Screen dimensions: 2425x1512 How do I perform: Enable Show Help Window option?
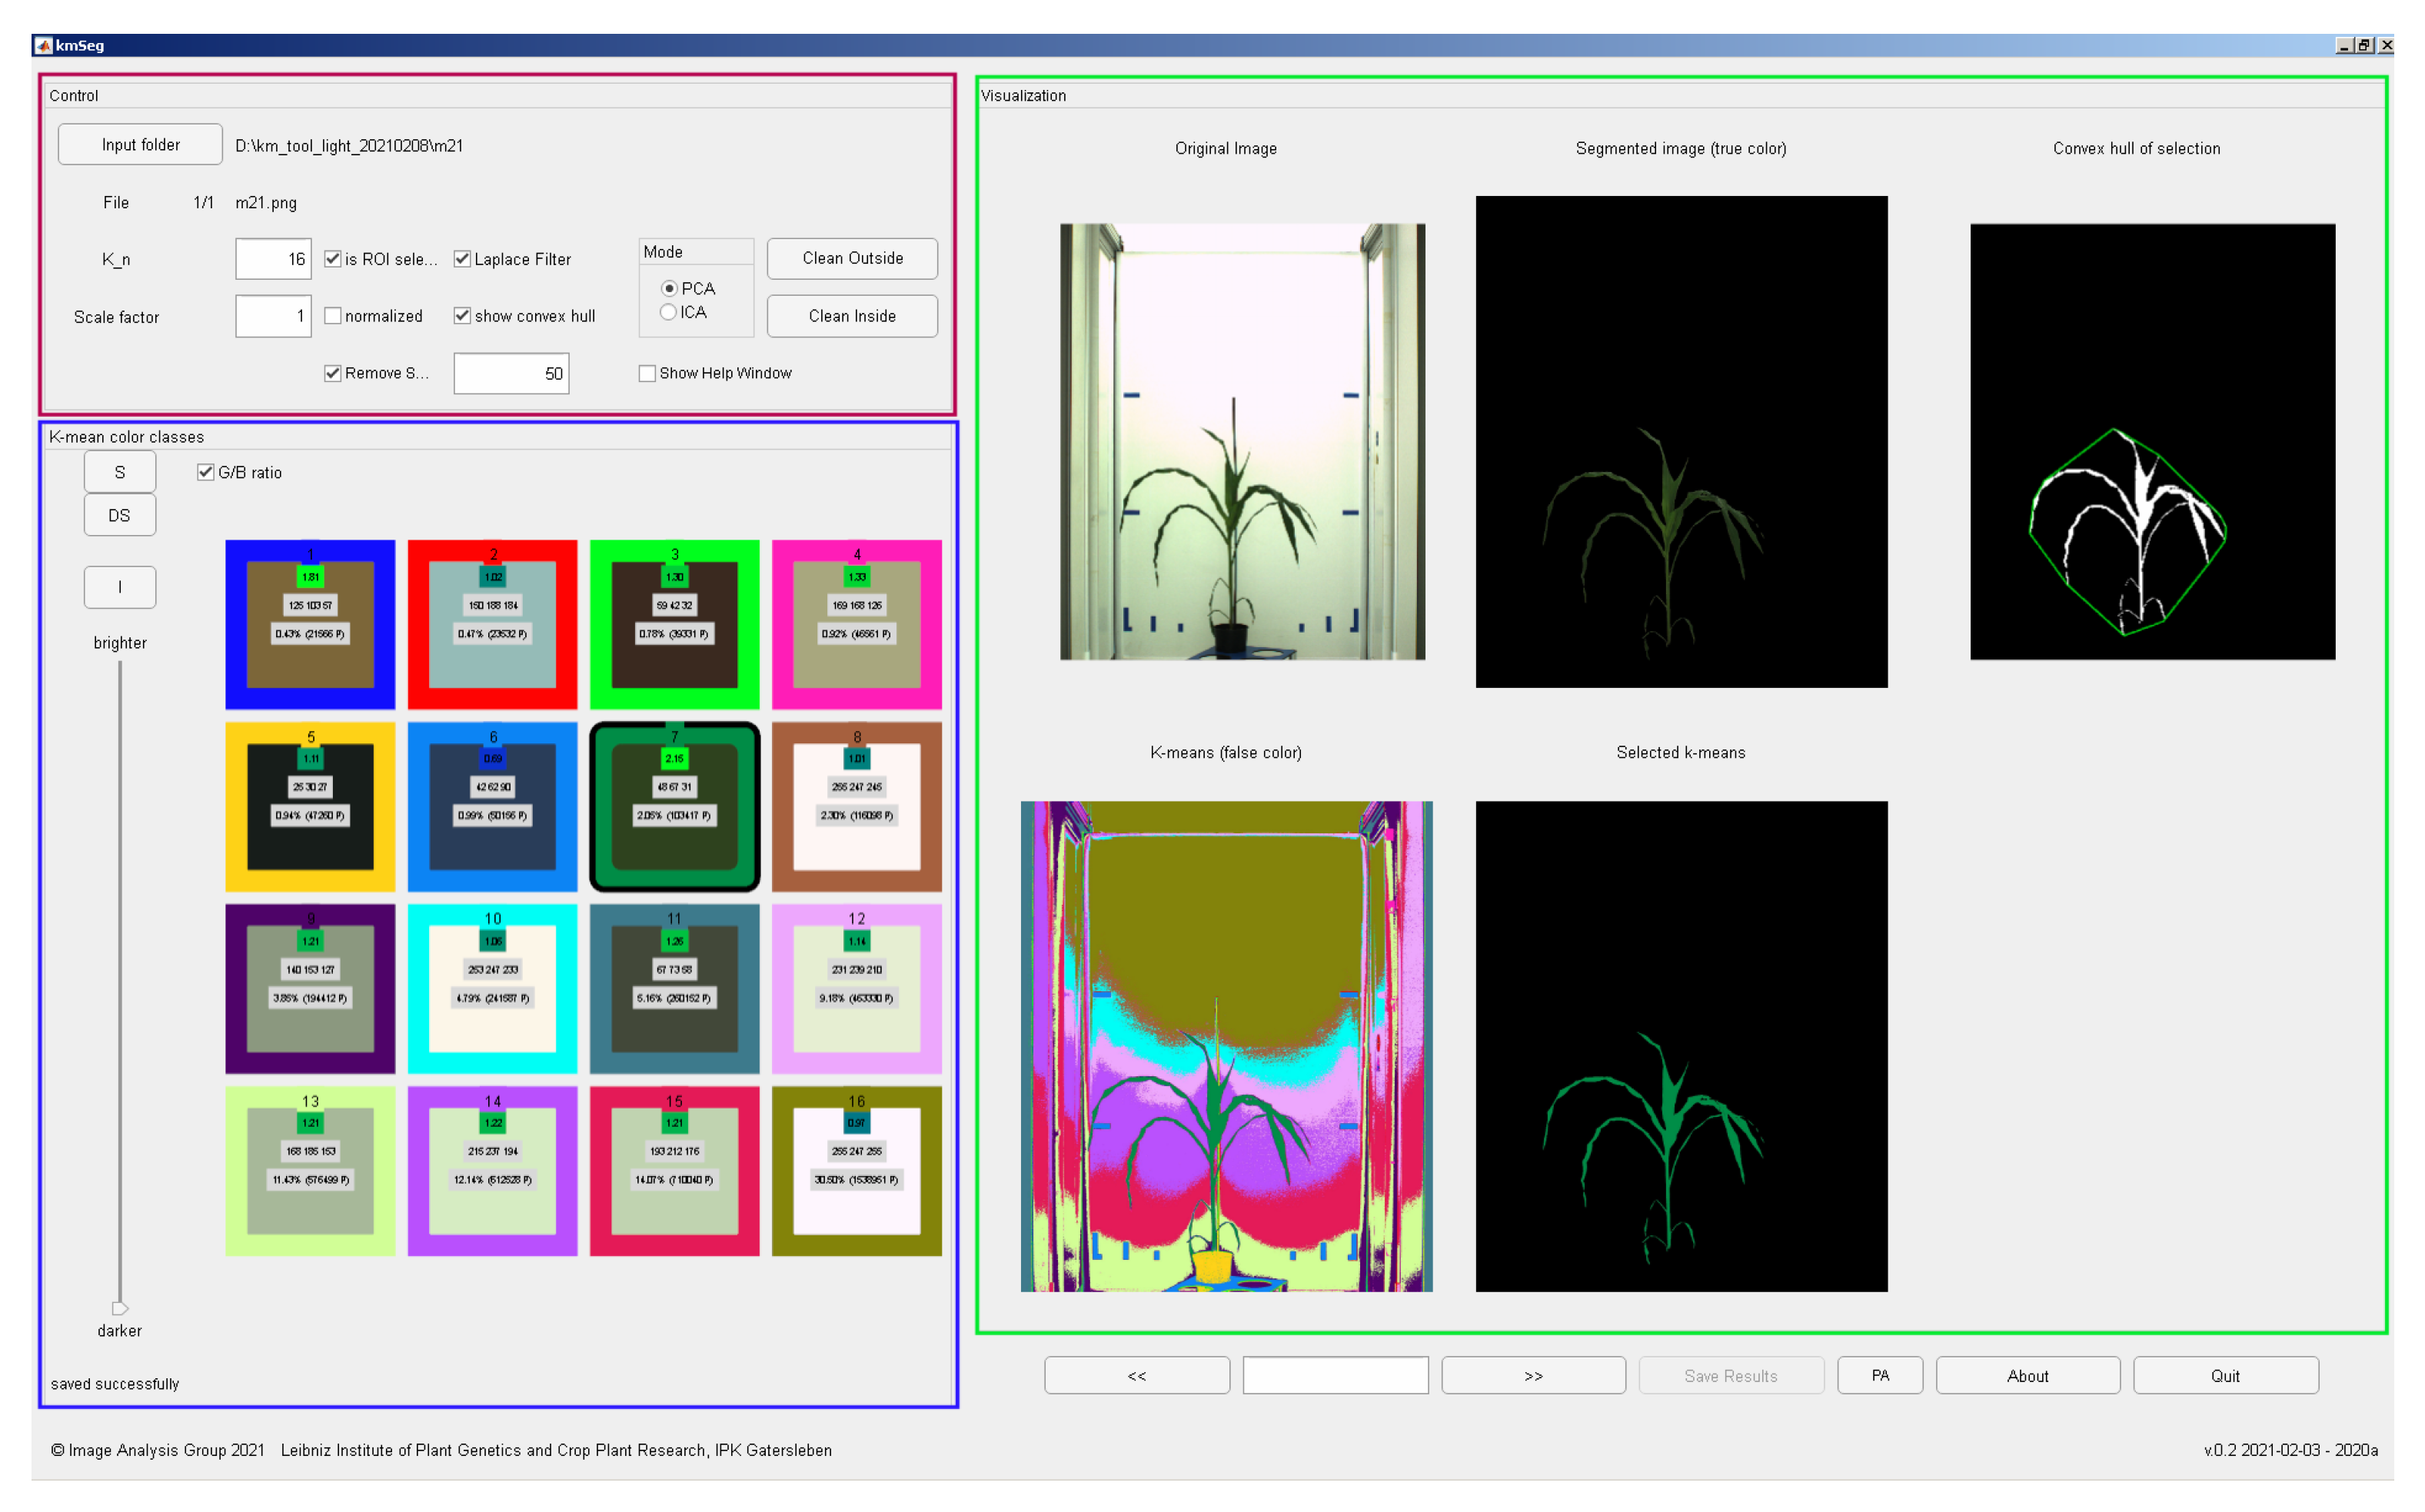[x=647, y=373]
